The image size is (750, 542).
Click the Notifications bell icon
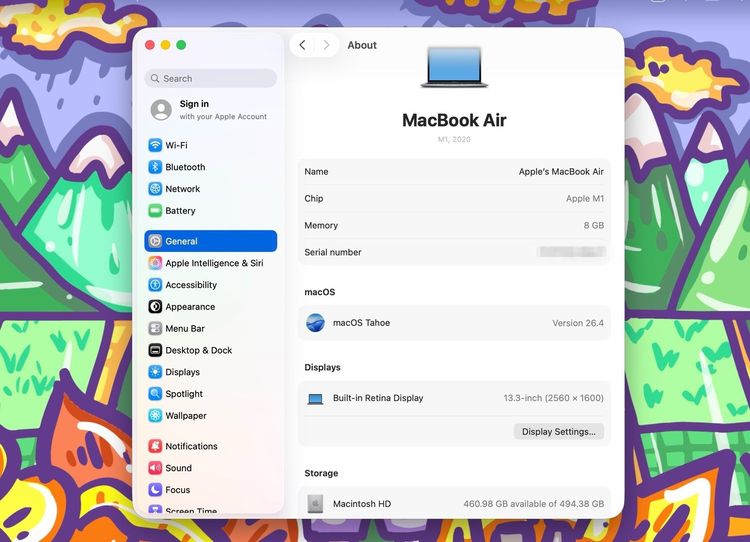click(155, 446)
